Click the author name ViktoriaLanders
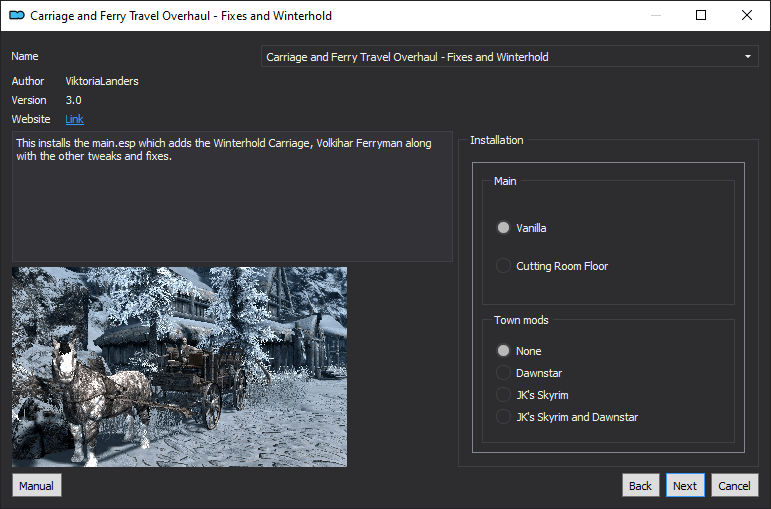Viewport: 771px width, 509px height. tap(102, 81)
